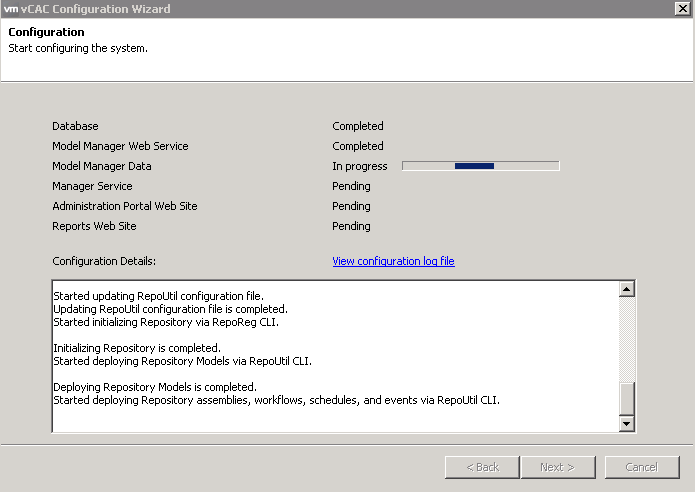Viewport: 695px width, 492px height.
Task: Click the Manager Service label
Action: pos(92,186)
